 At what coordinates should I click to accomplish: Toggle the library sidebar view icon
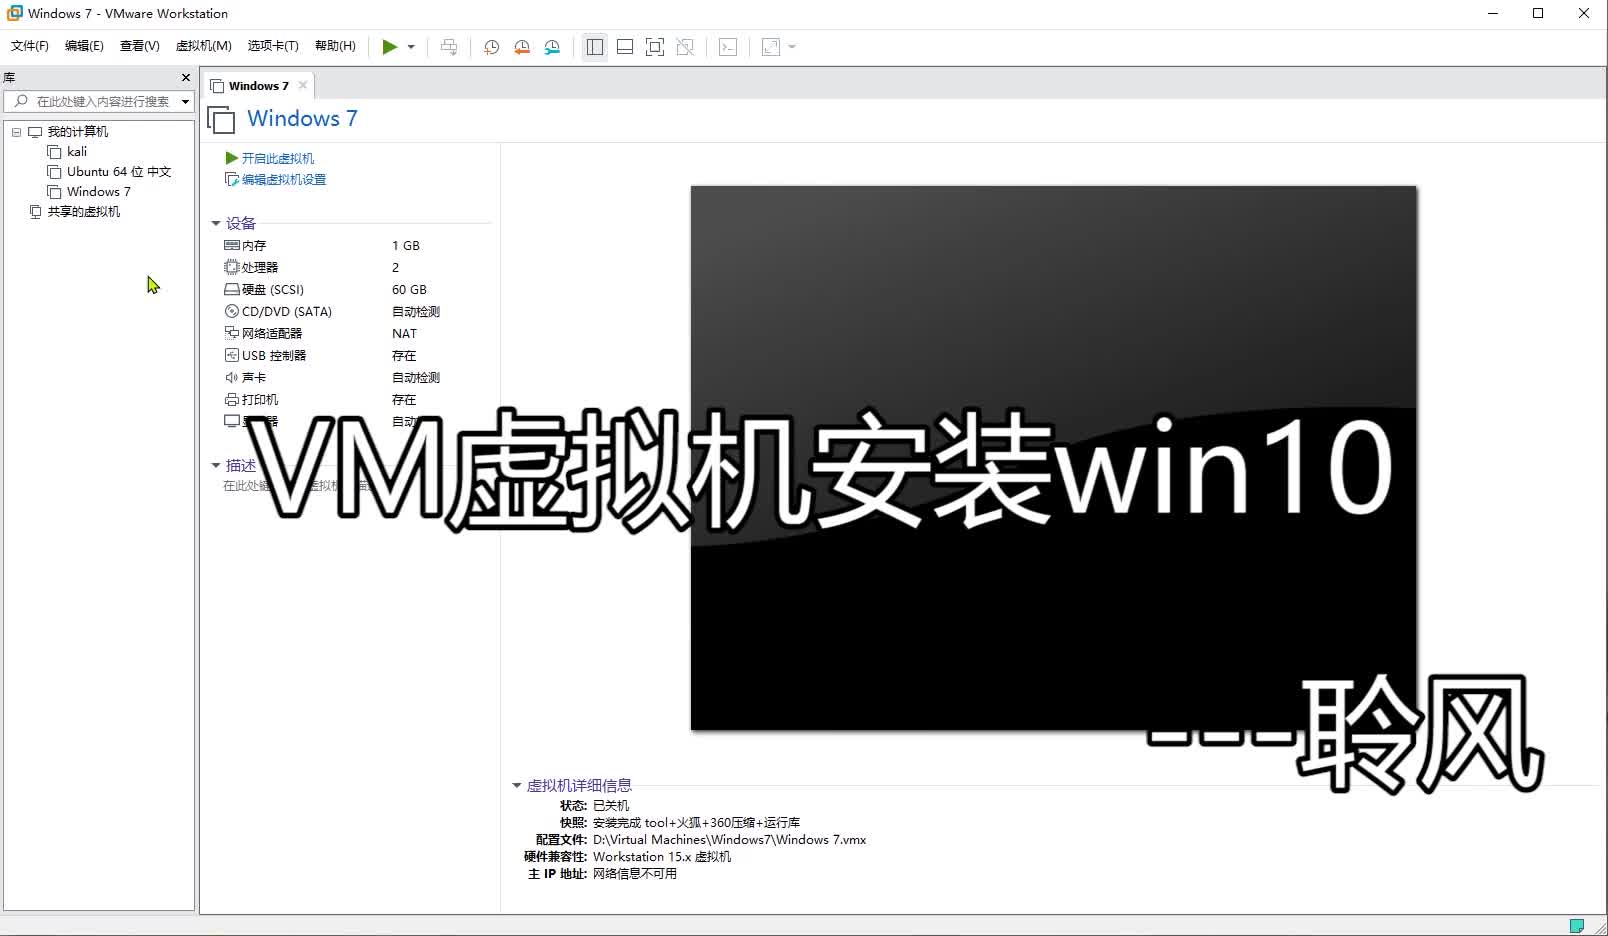point(595,47)
